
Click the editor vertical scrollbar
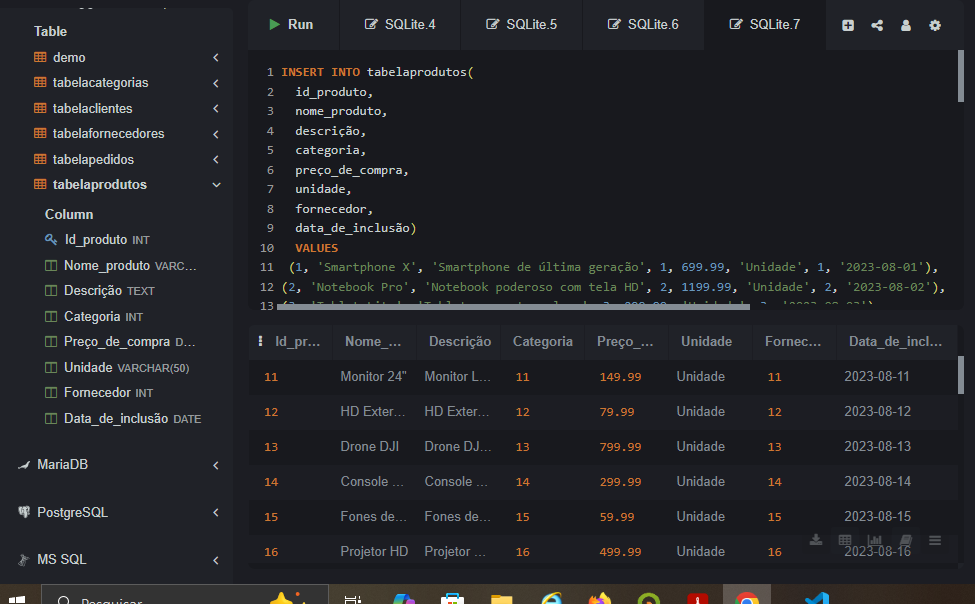coord(961,77)
